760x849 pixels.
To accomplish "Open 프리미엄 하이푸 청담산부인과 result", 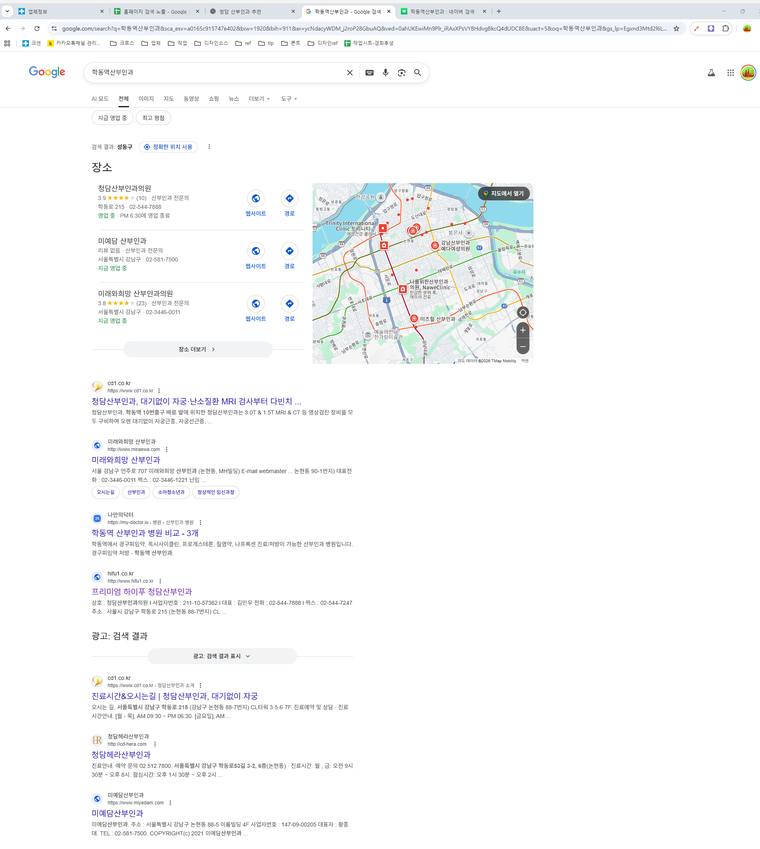I will 141,592.
